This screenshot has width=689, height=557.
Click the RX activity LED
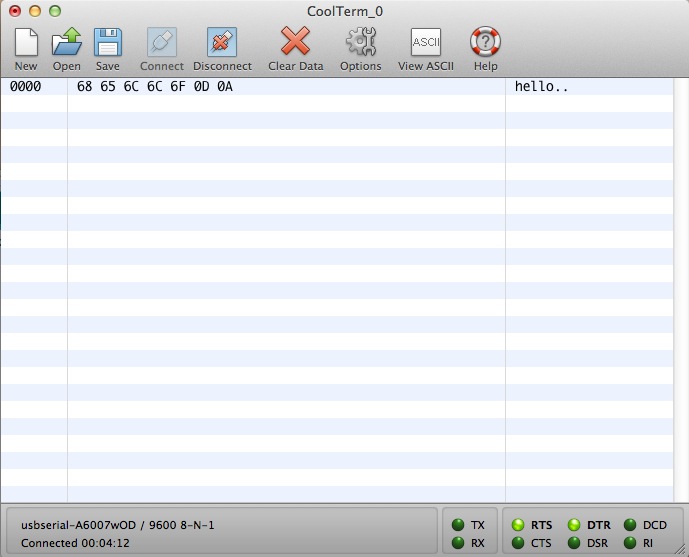point(458,543)
